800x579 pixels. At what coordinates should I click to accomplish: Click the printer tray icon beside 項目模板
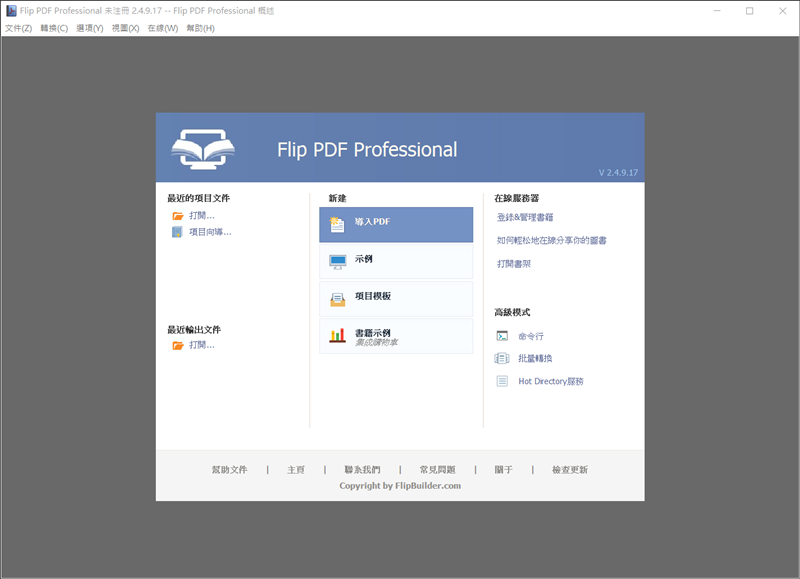337,299
